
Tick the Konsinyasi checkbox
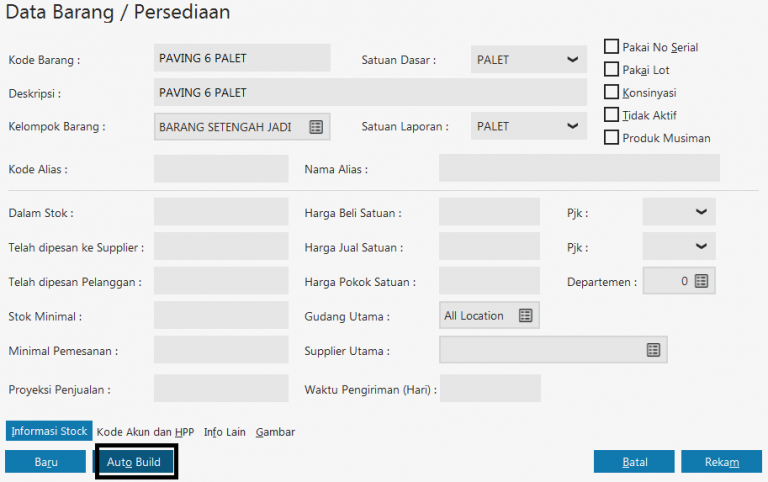pyautogui.click(x=611, y=92)
